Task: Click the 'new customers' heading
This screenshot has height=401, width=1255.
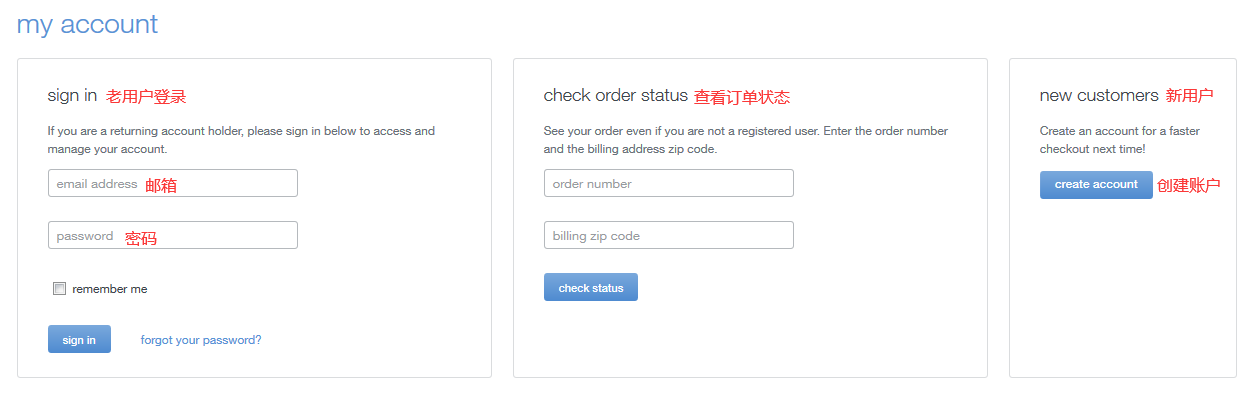Action: (1099, 96)
